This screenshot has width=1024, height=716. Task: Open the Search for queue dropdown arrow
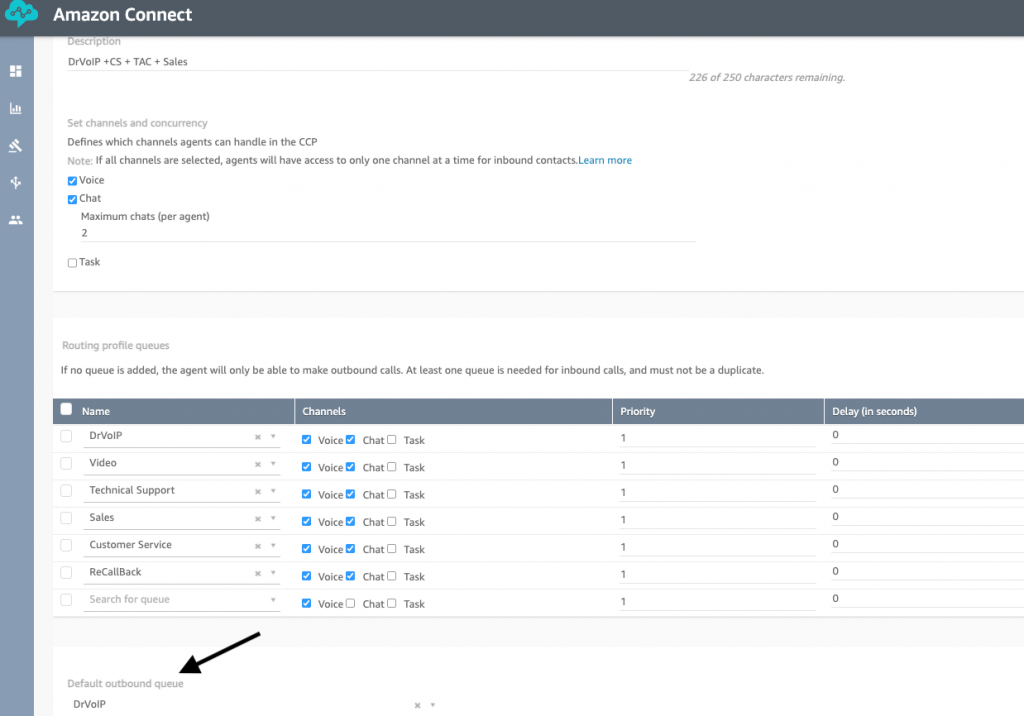point(273,600)
